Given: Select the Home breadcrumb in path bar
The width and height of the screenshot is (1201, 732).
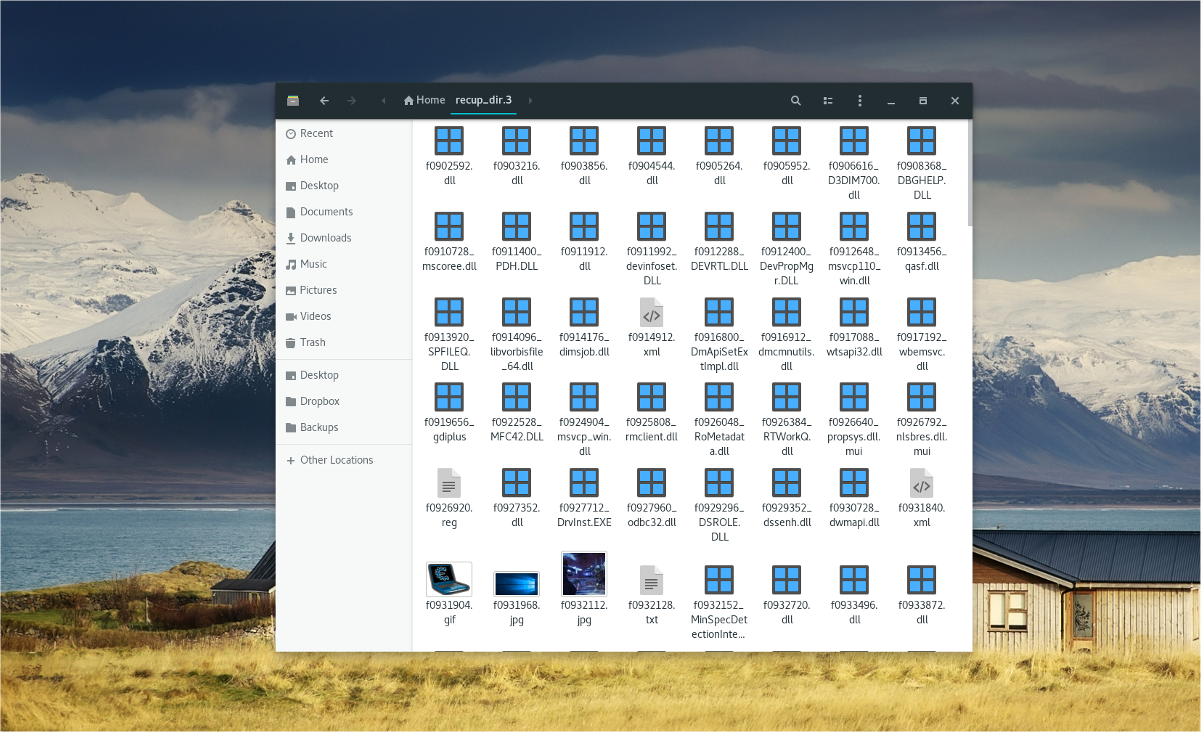Looking at the screenshot, I should click(424, 100).
